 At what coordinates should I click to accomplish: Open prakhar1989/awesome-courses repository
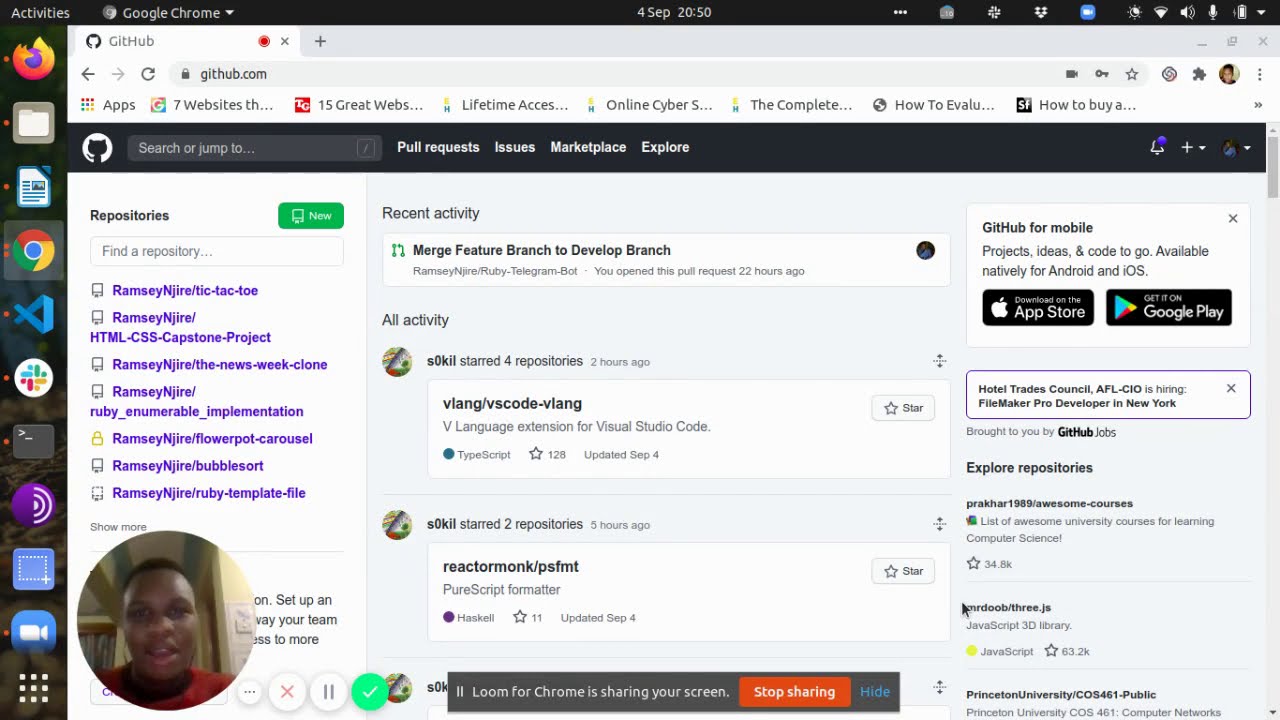point(1049,503)
